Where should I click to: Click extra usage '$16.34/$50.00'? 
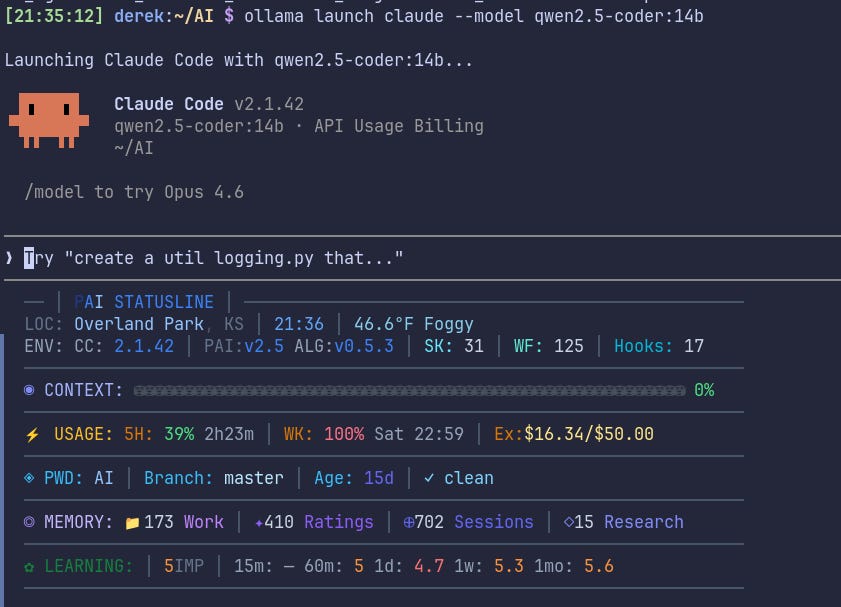[588, 434]
